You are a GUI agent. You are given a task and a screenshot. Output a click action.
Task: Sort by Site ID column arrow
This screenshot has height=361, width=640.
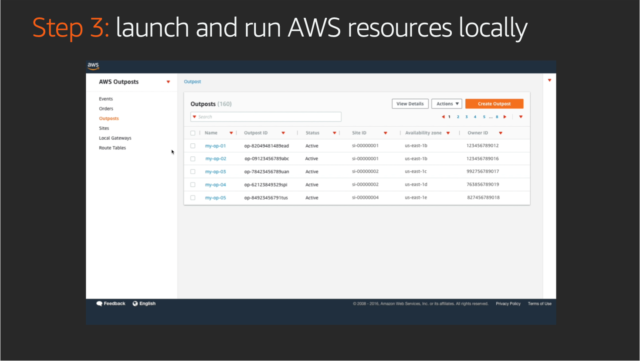point(385,133)
